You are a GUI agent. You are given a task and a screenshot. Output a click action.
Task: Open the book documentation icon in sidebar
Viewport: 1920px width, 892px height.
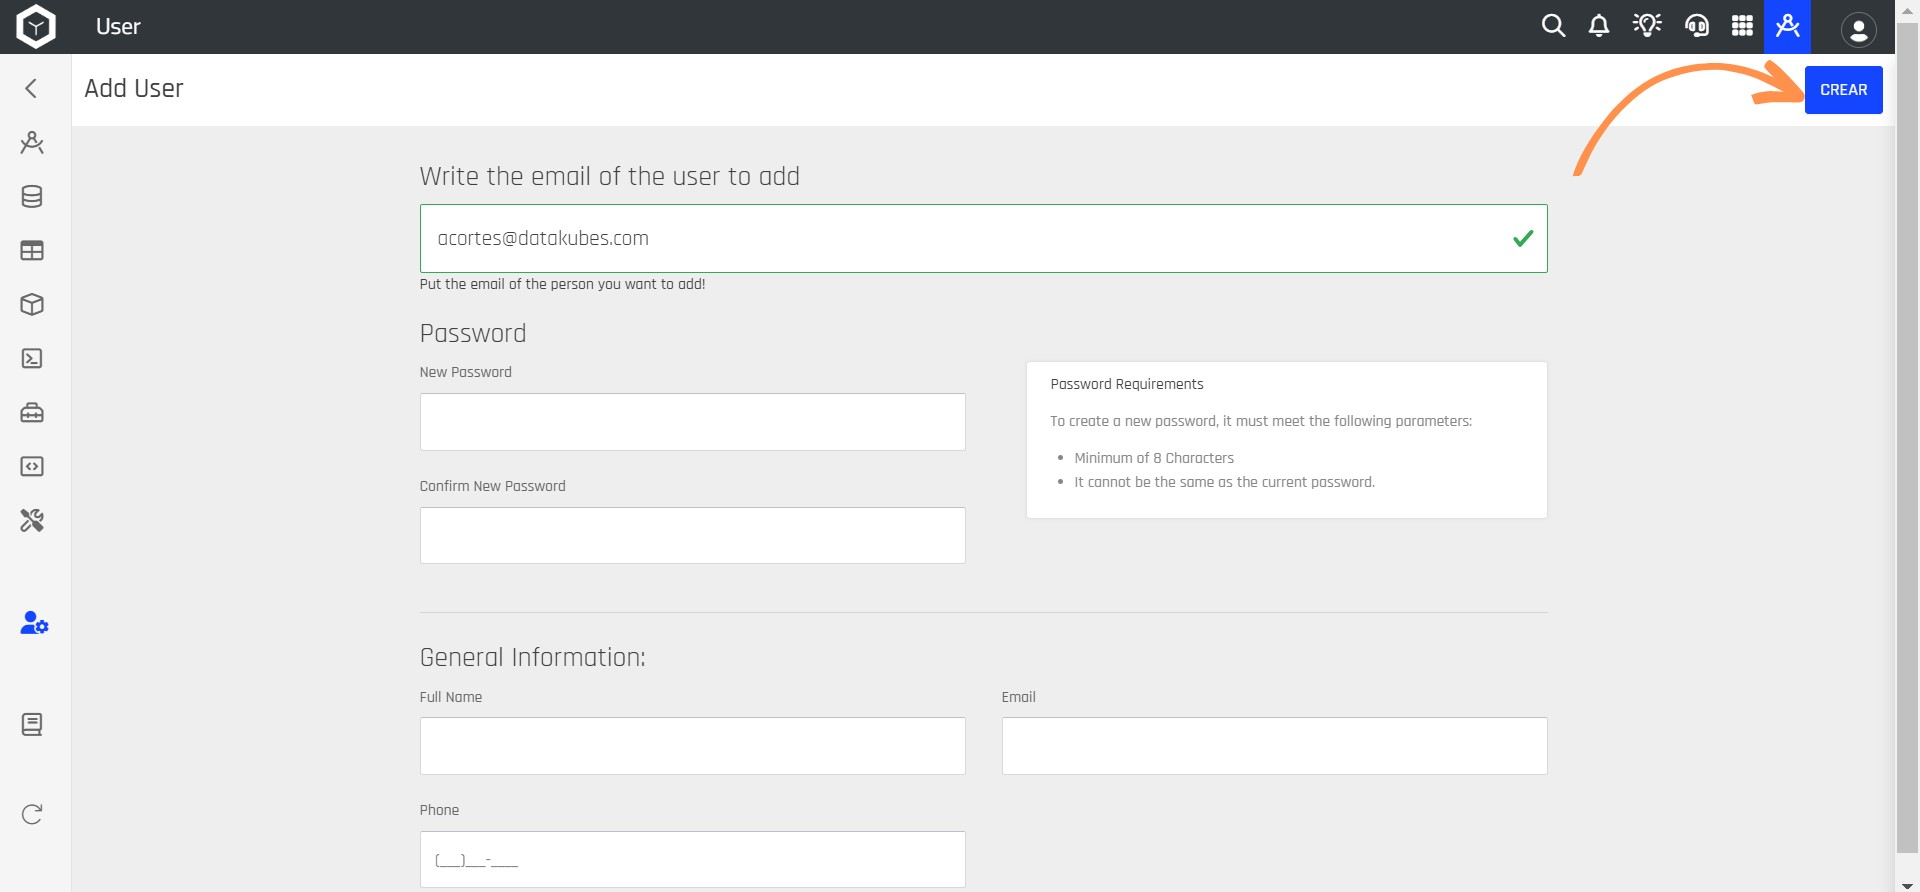pyautogui.click(x=32, y=725)
